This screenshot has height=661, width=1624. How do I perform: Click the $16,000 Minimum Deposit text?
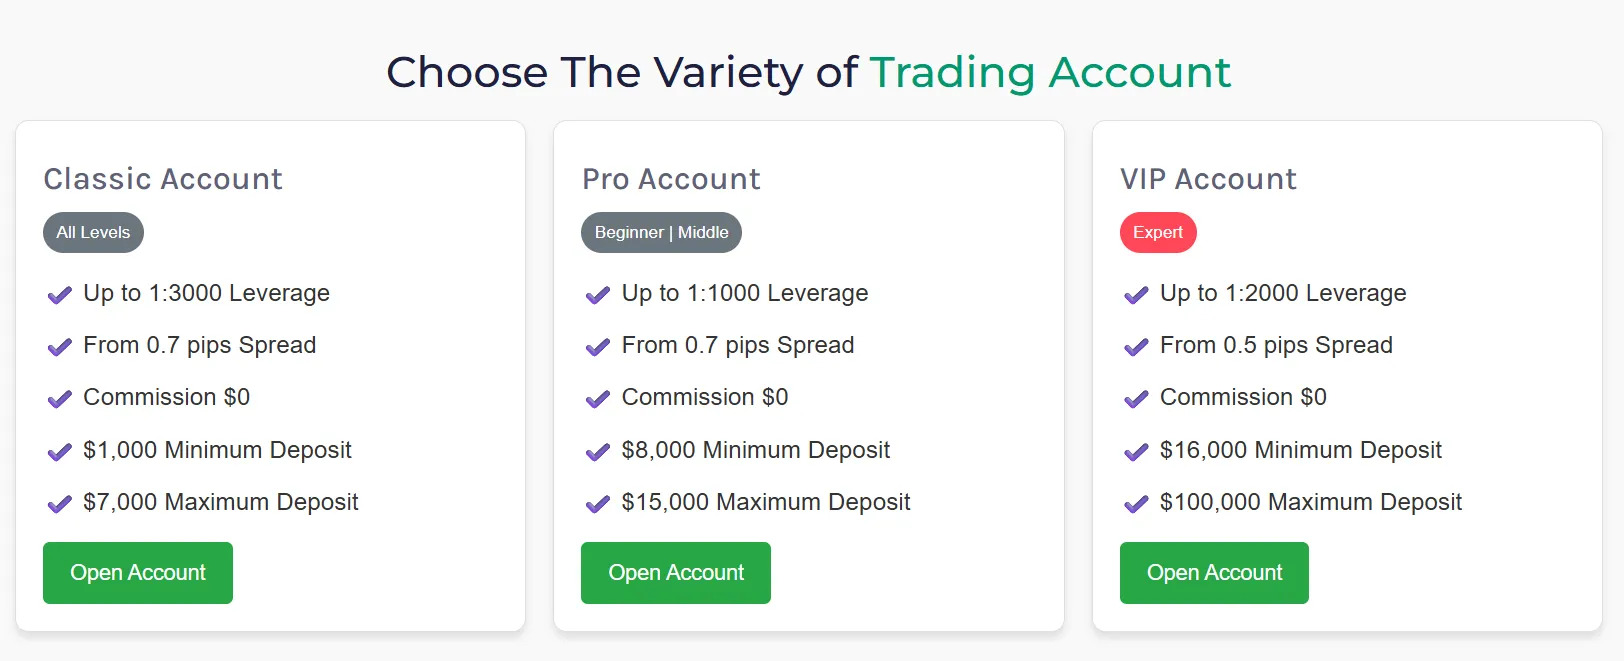click(1301, 450)
